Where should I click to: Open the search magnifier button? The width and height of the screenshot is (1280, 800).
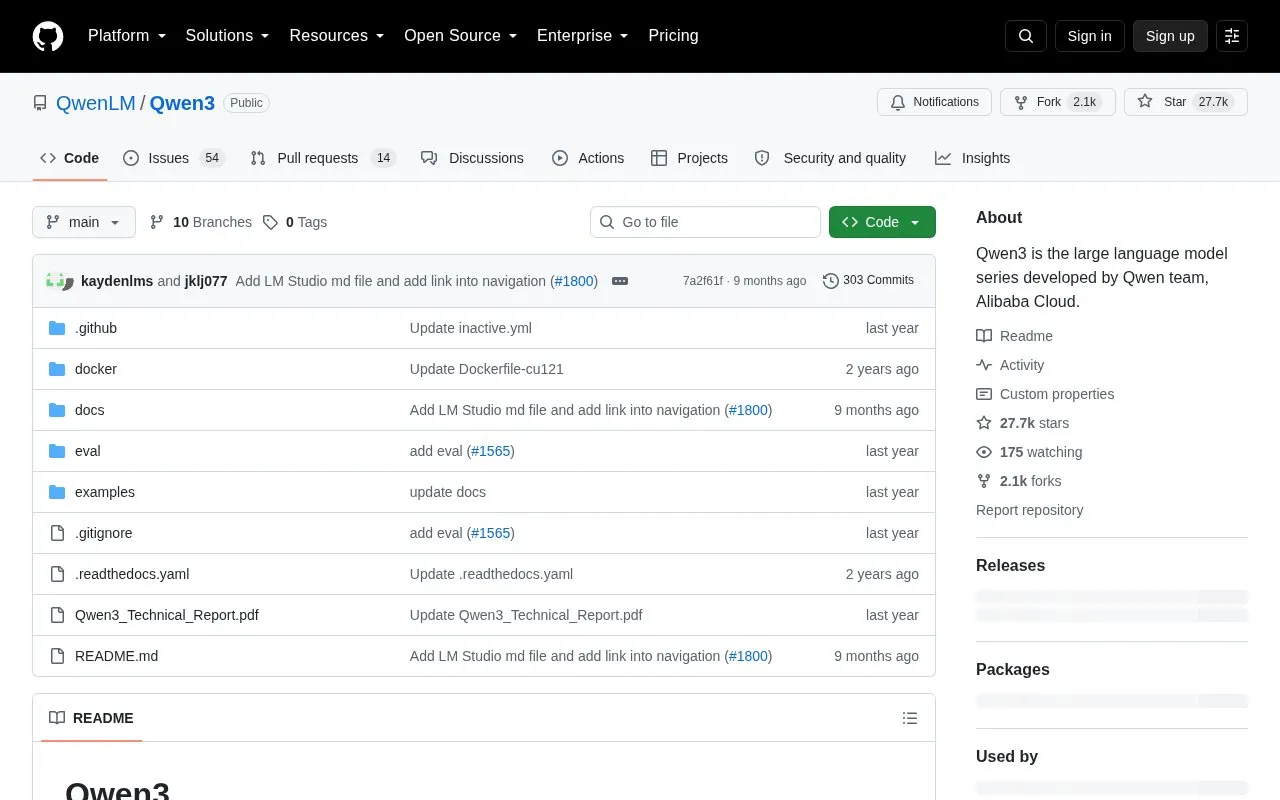(x=1026, y=36)
